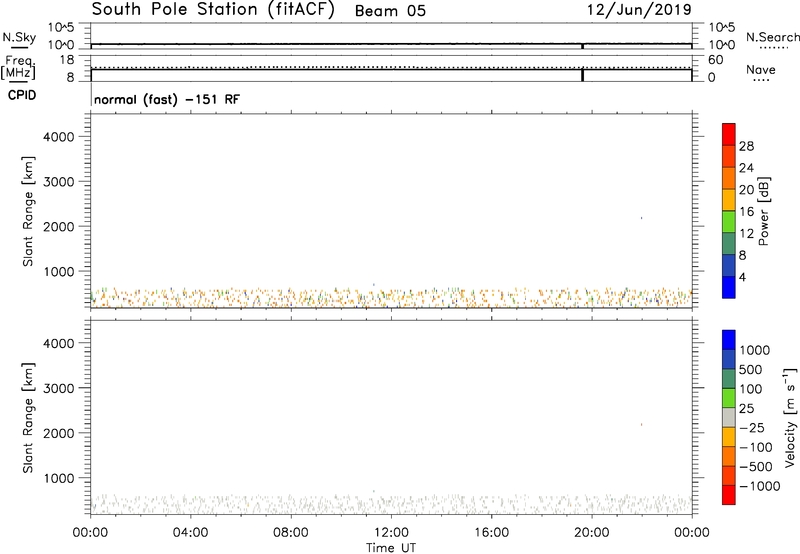Click the 'Time UT' axis title
This screenshot has height=554, width=800.
pyautogui.click(x=391, y=548)
